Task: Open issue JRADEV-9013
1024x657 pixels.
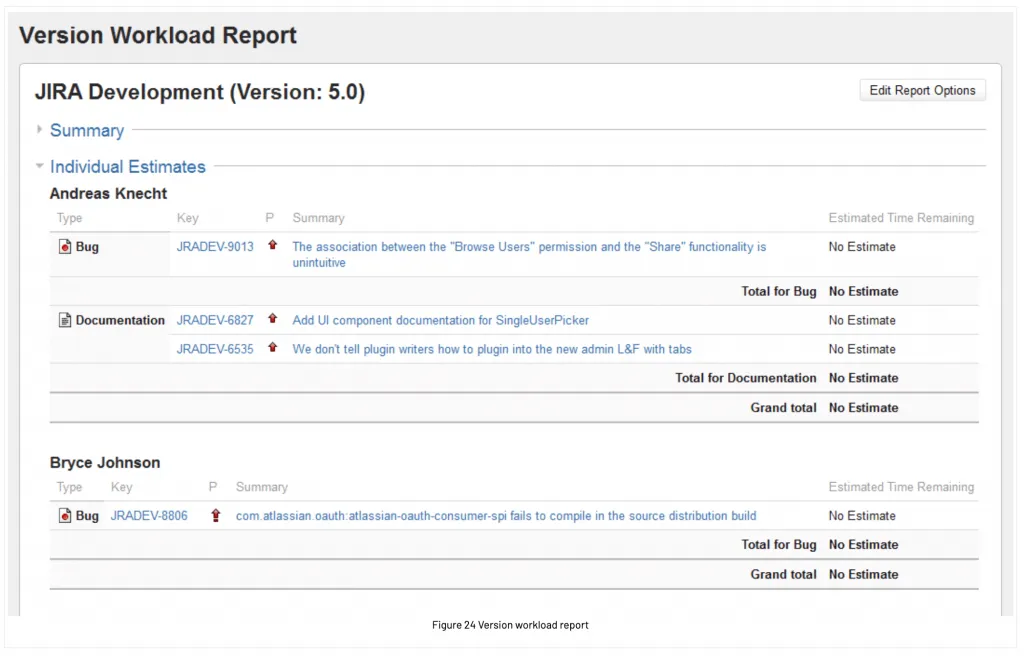Action: 215,247
